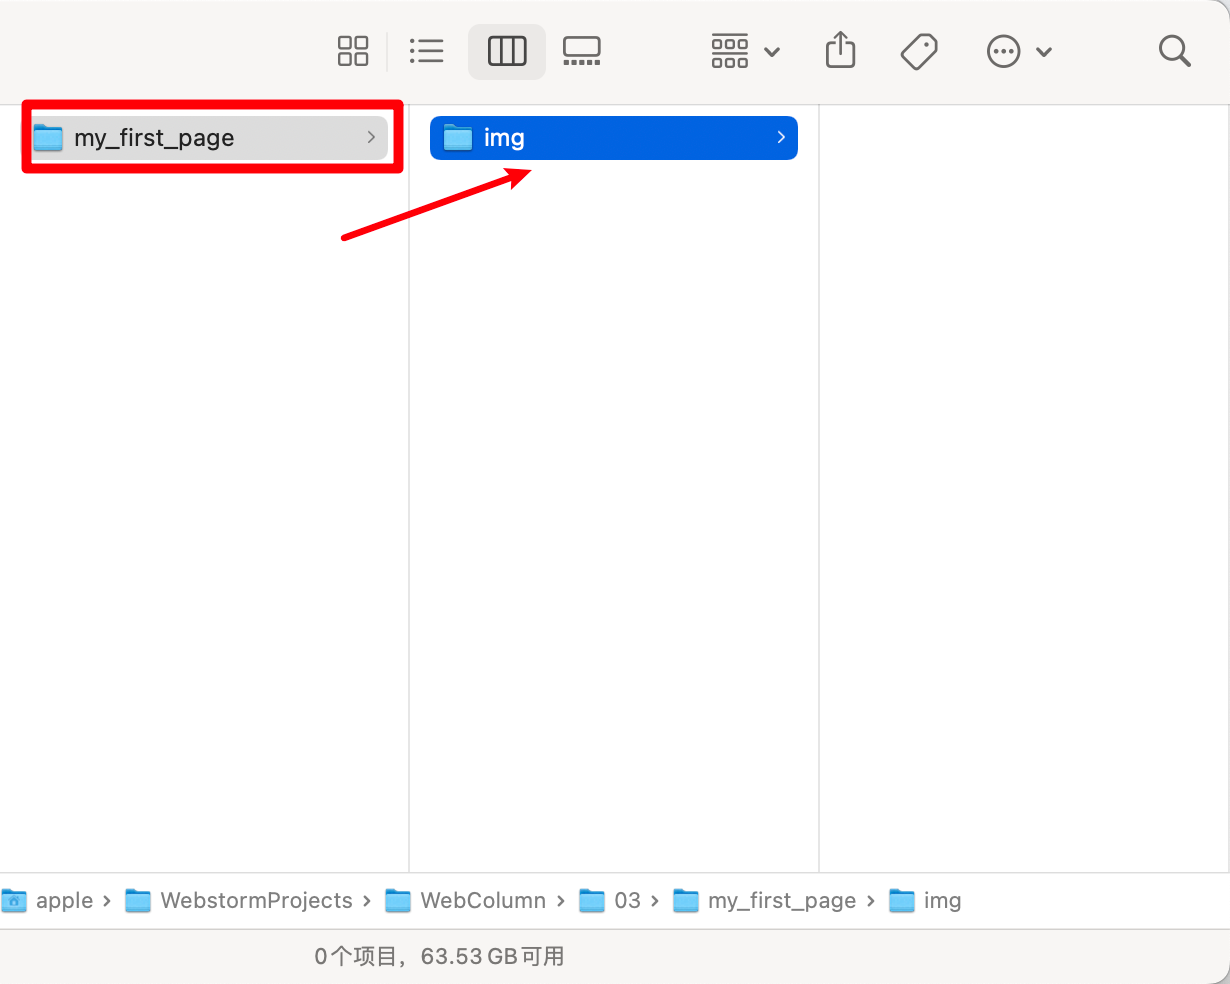Open the more actions ellipsis menu
The width and height of the screenshot is (1230, 984).
pos(1019,51)
